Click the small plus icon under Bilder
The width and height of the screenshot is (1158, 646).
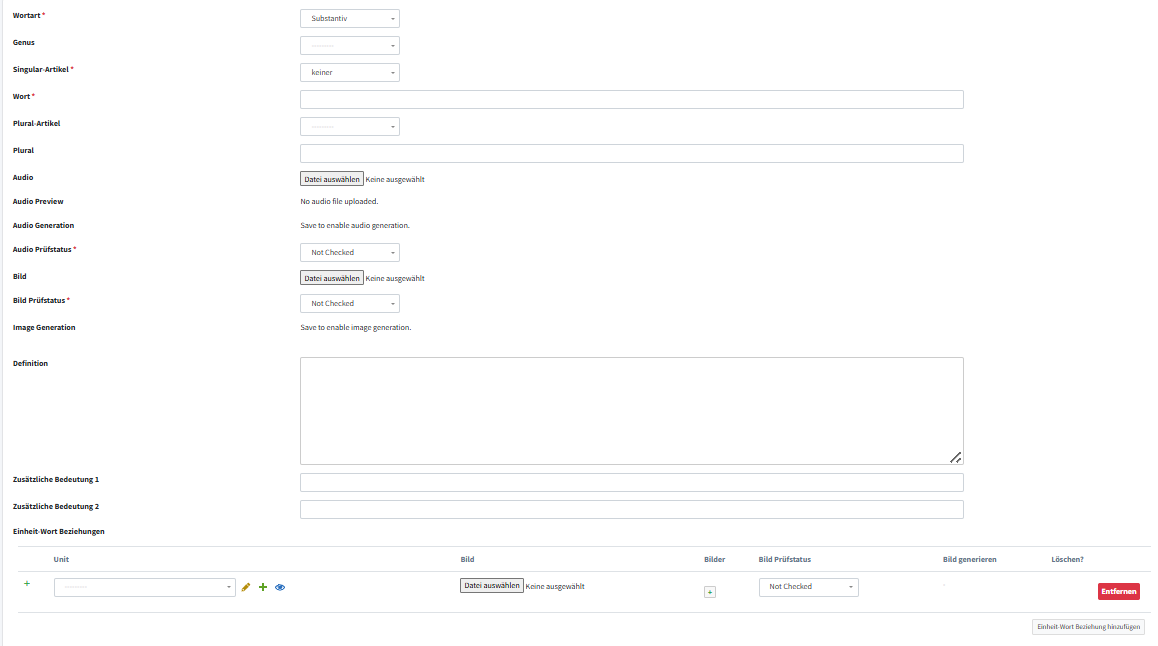710,592
